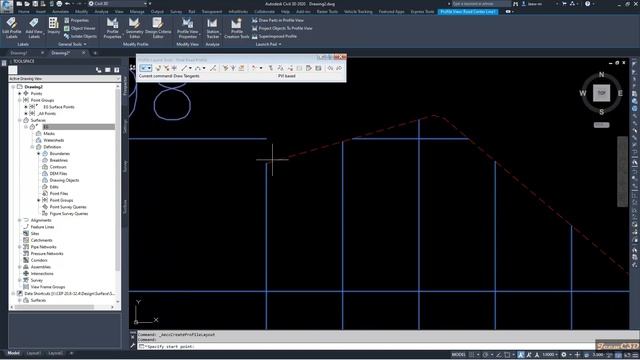
Task: Switch to the Drawing1 document tab
Action: pos(19,53)
